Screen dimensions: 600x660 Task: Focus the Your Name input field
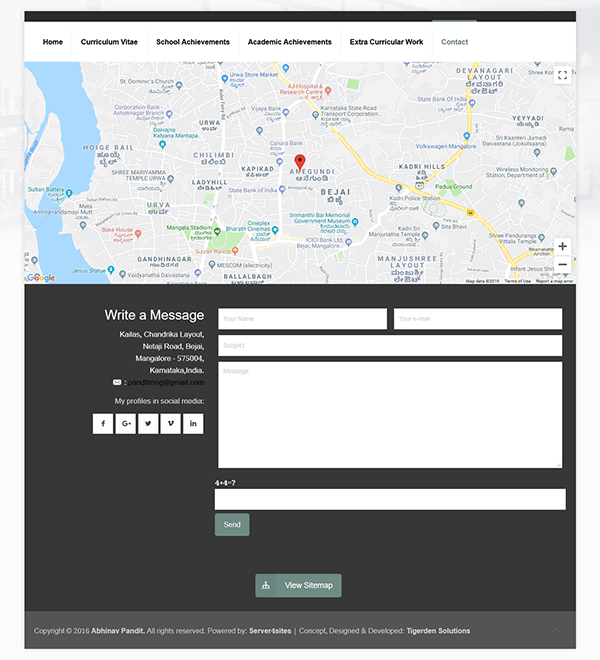[302, 319]
